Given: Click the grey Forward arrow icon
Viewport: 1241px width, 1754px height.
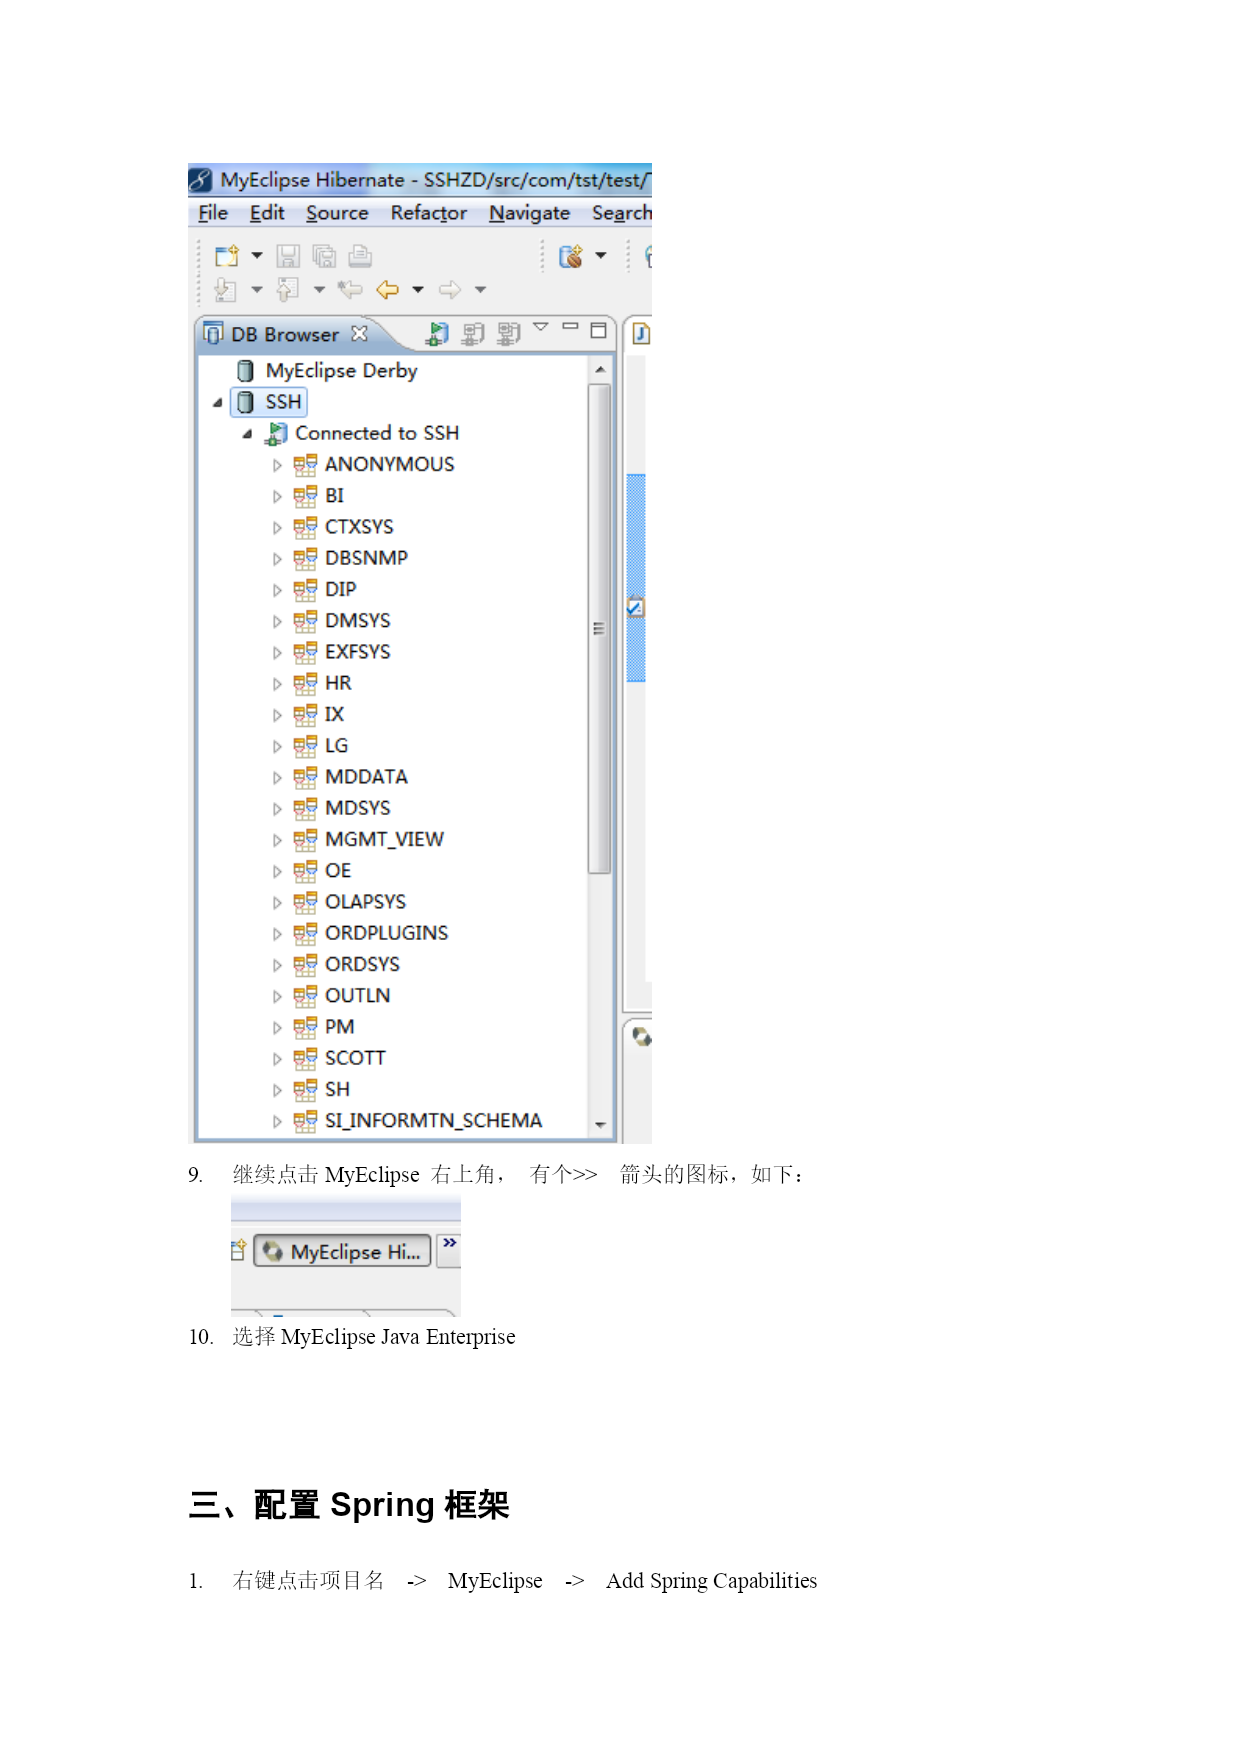Looking at the screenshot, I should click(x=450, y=290).
